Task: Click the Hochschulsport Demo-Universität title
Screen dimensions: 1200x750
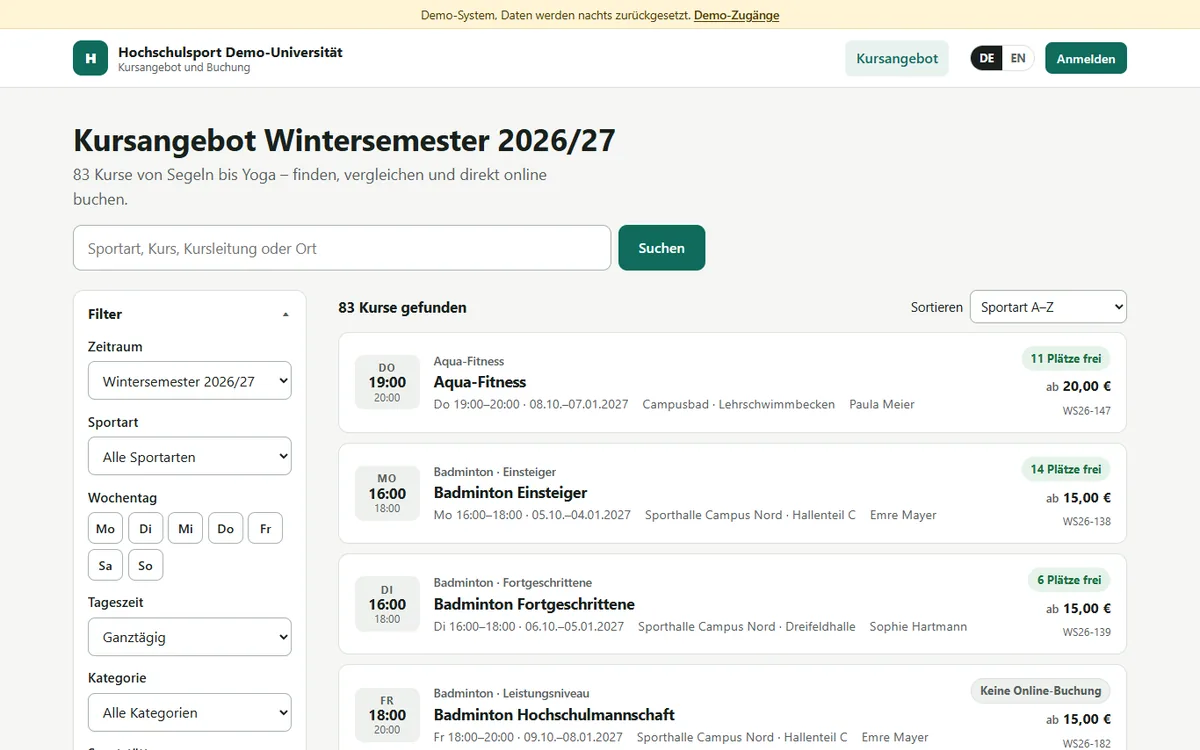Action: click(x=230, y=52)
